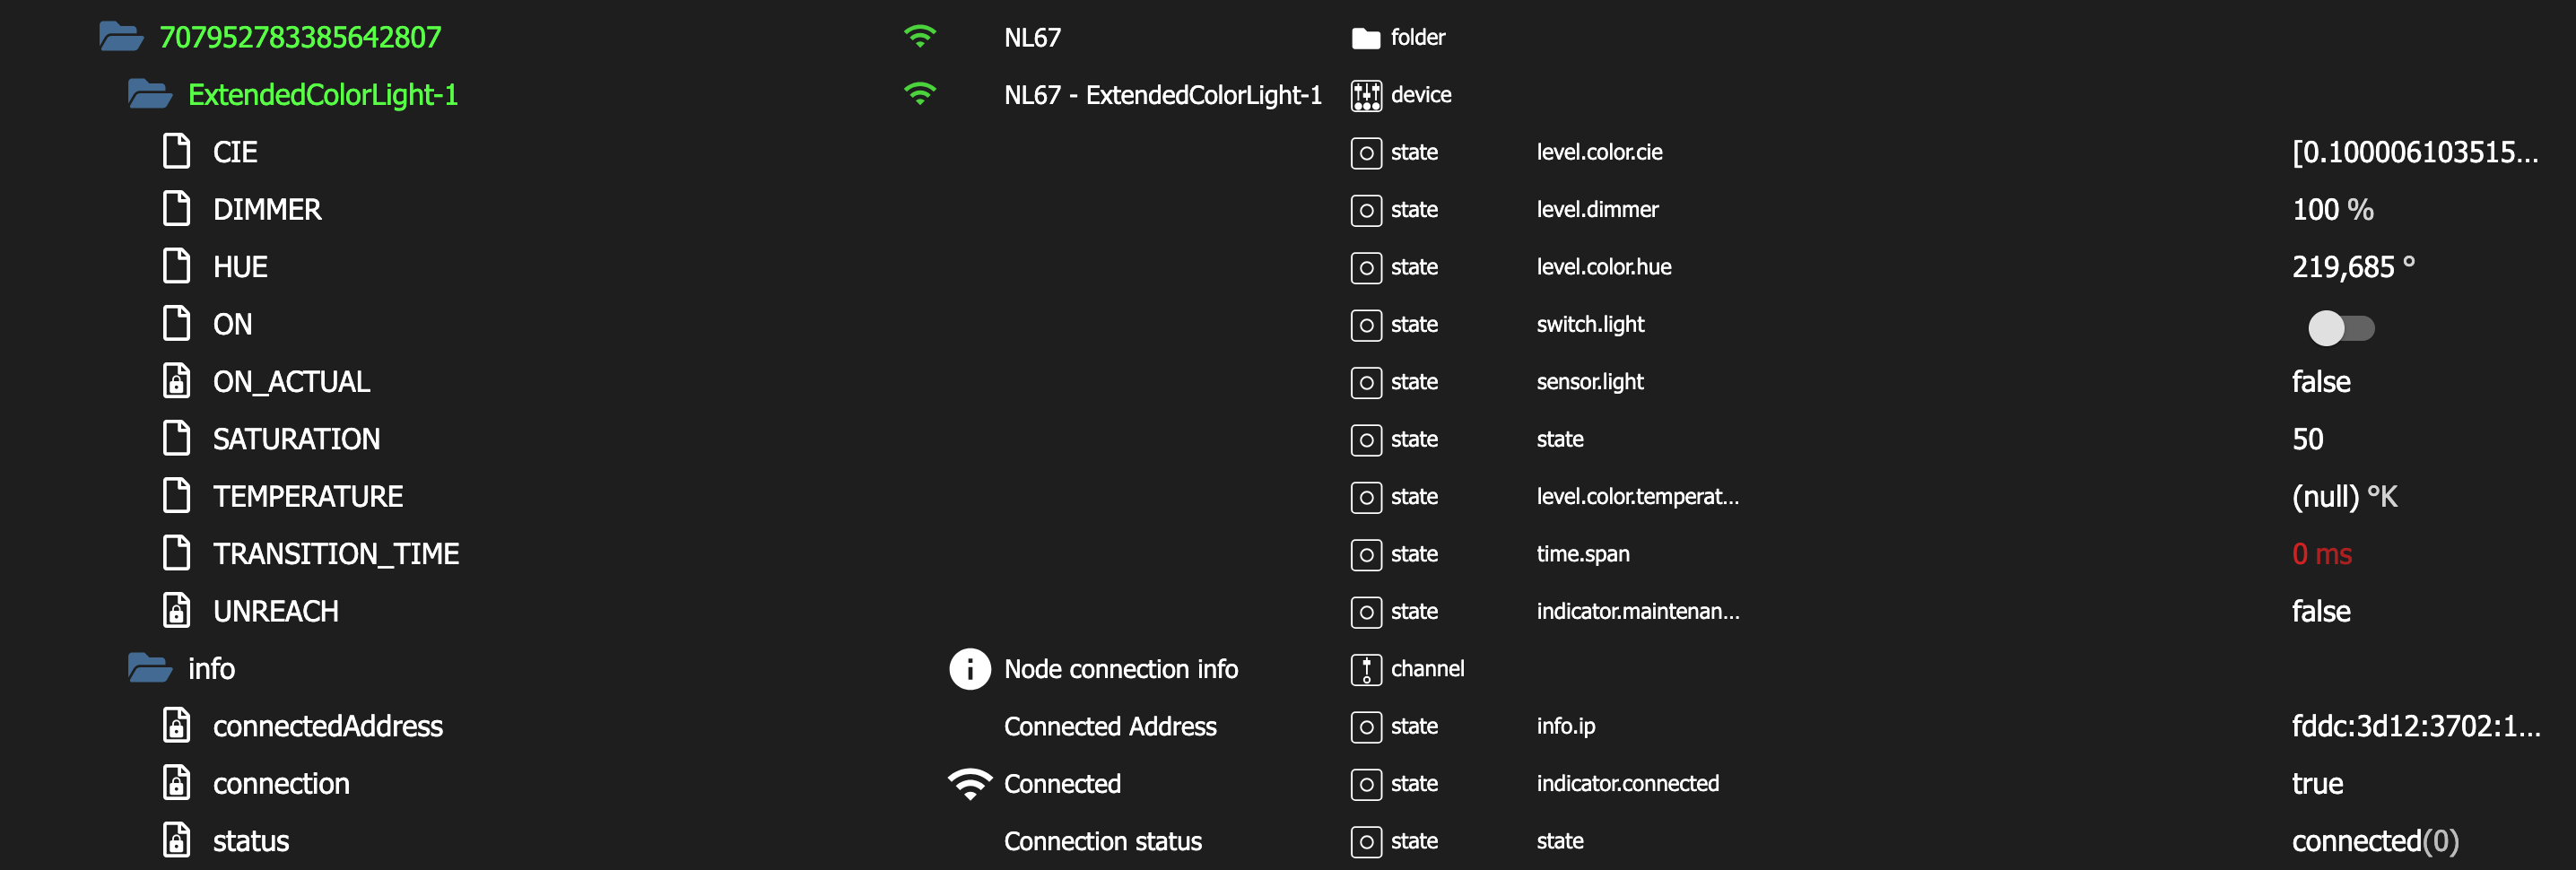
Task: Collapse the 707952783385642807 folder
Action: tap(121, 38)
